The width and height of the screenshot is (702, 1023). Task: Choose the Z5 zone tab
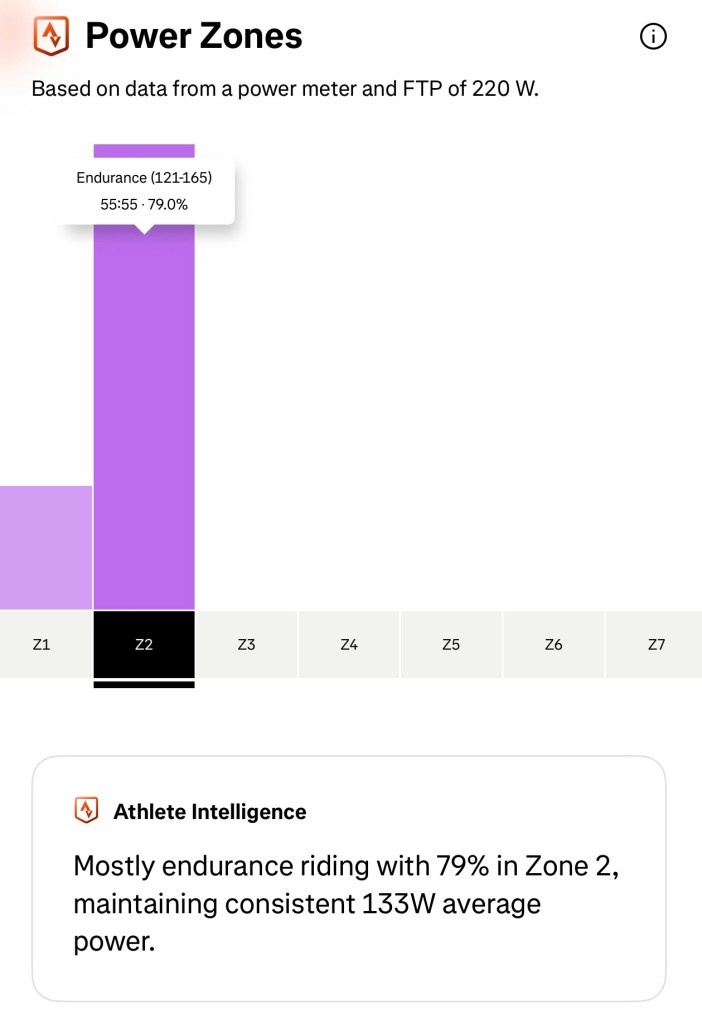click(451, 645)
